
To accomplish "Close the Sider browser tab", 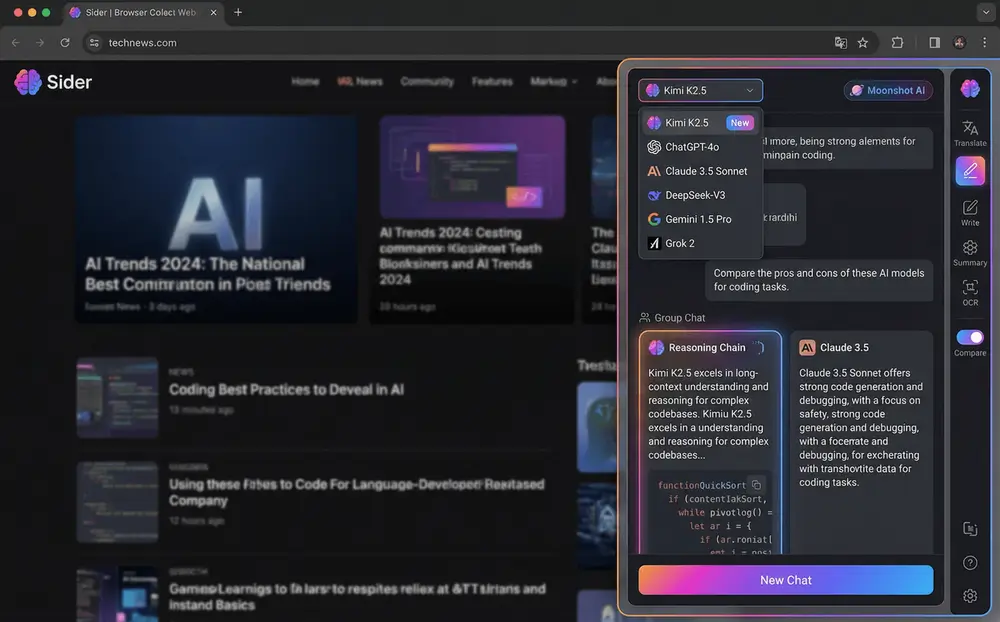I will (214, 12).
